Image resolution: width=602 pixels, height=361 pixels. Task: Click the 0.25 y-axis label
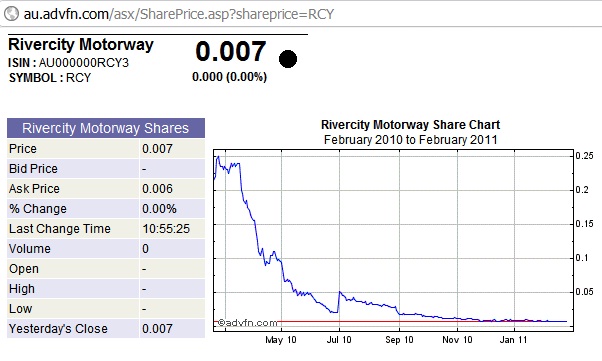[584, 156]
